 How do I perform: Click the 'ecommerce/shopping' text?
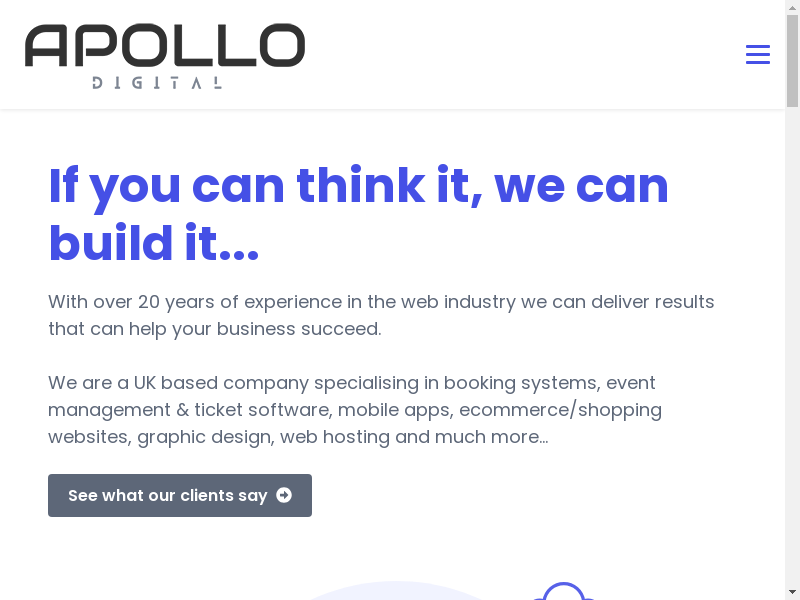tap(560, 410)
